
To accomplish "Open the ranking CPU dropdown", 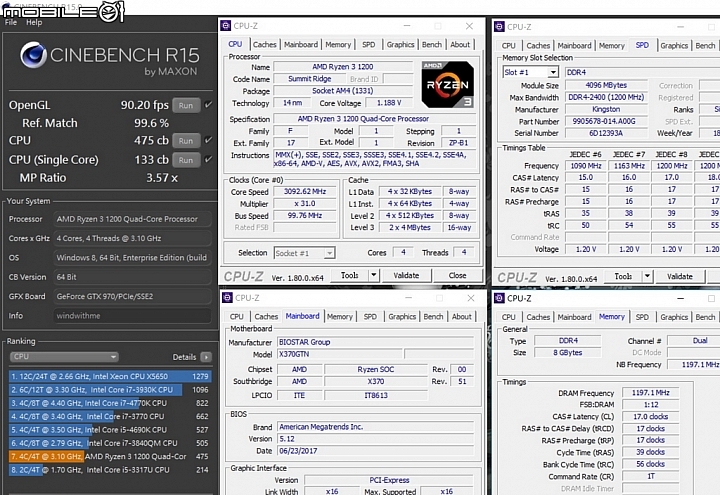I will pyautogui.click(x=64, y=357).
